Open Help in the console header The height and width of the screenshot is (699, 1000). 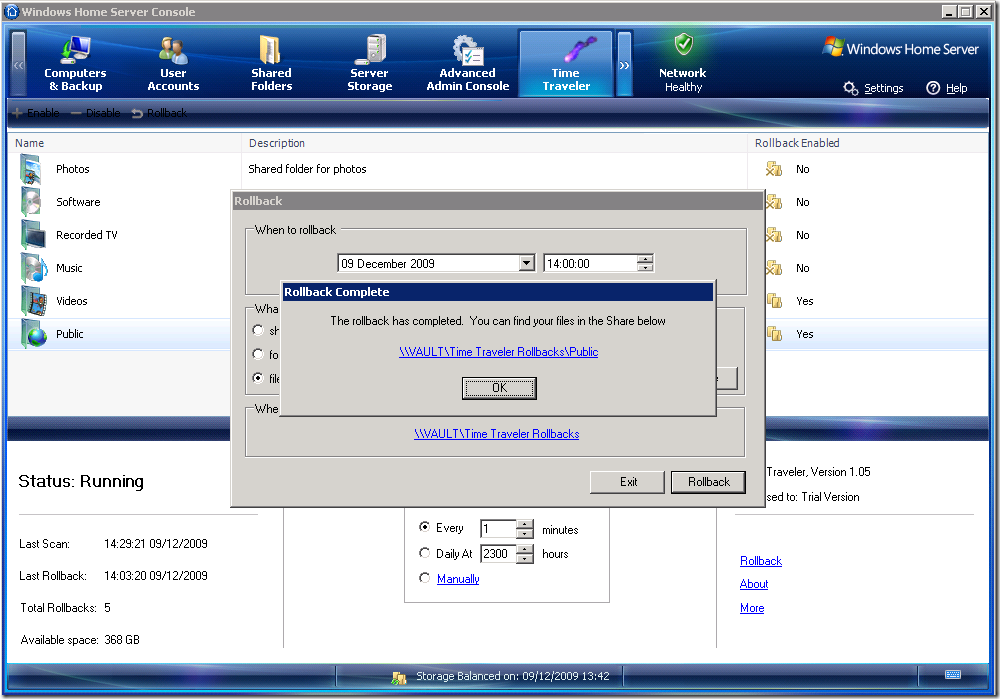pos(947,88)
